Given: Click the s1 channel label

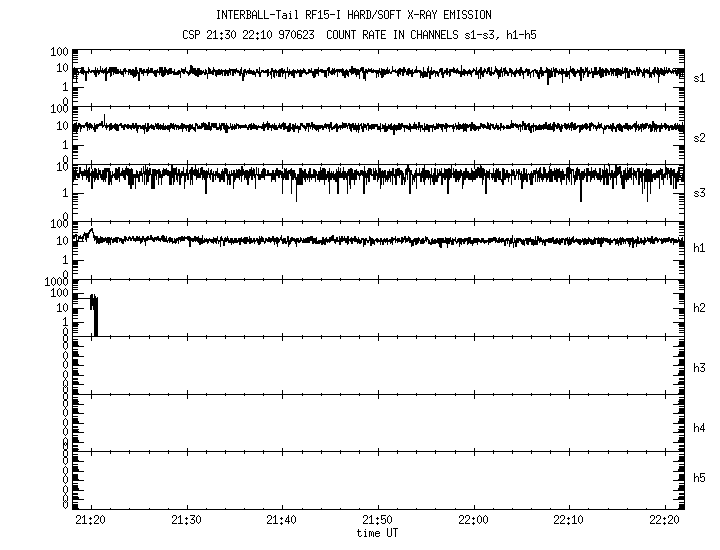Looking at the screenshot, I should 700,77.
